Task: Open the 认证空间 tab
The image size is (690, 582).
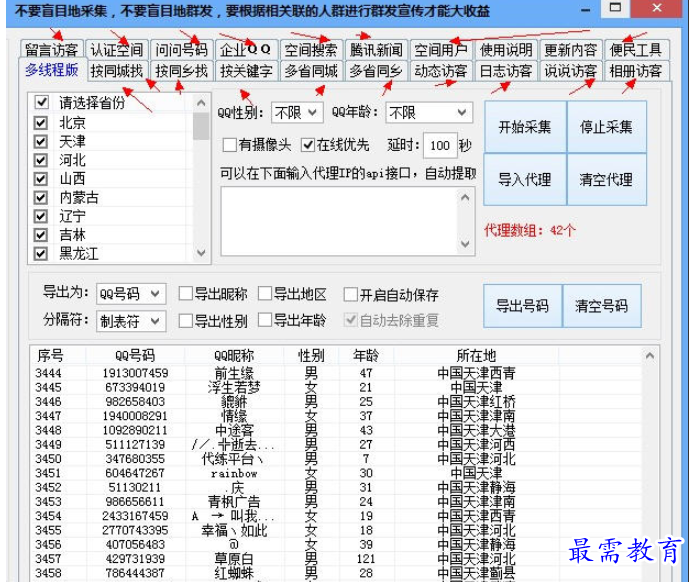Action: coord(117,50)
